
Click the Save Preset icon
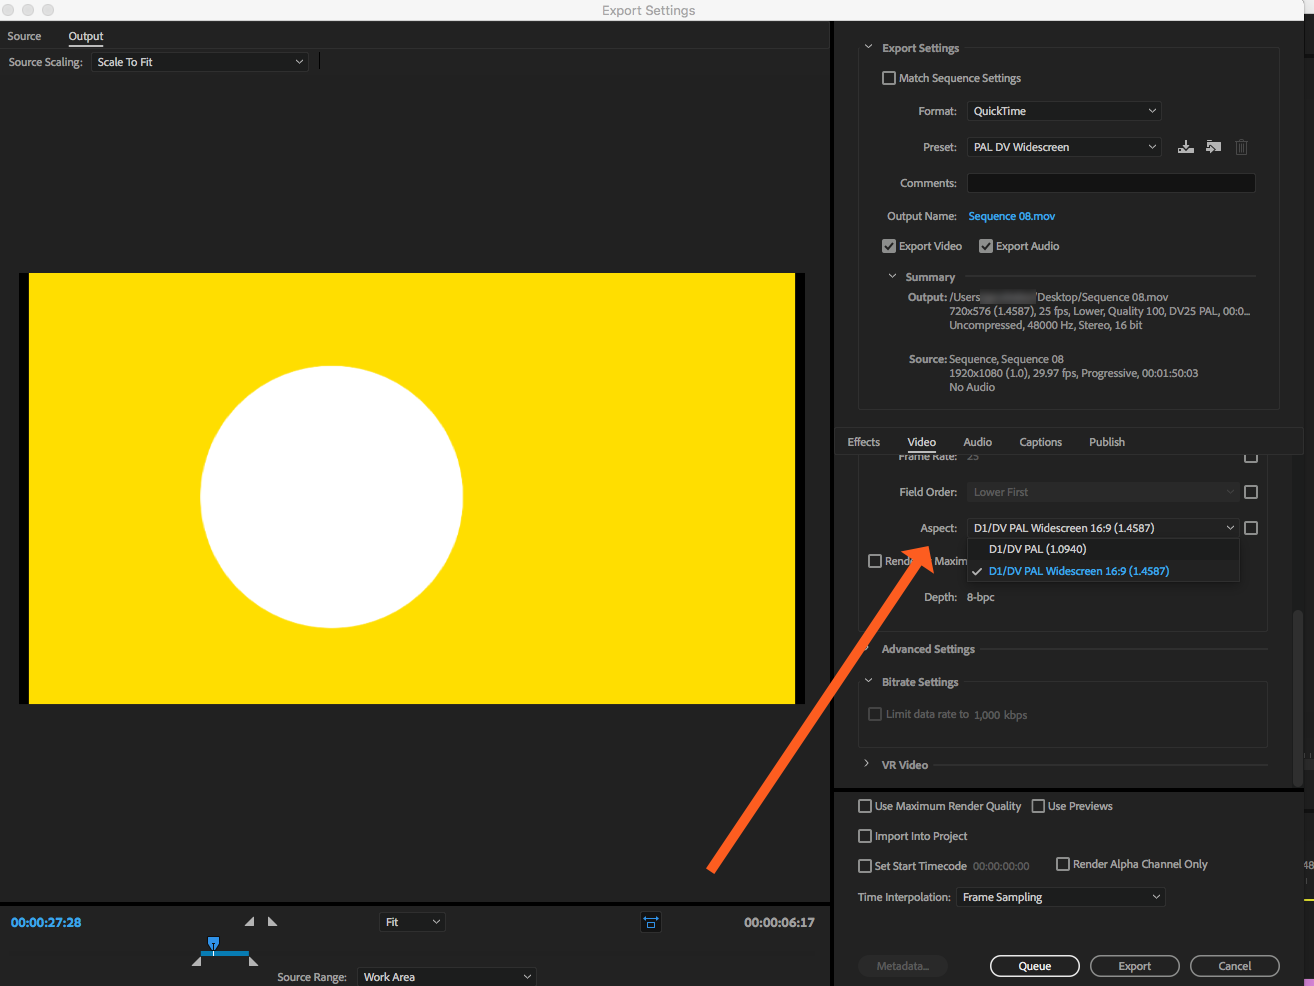coord(1186,147)
